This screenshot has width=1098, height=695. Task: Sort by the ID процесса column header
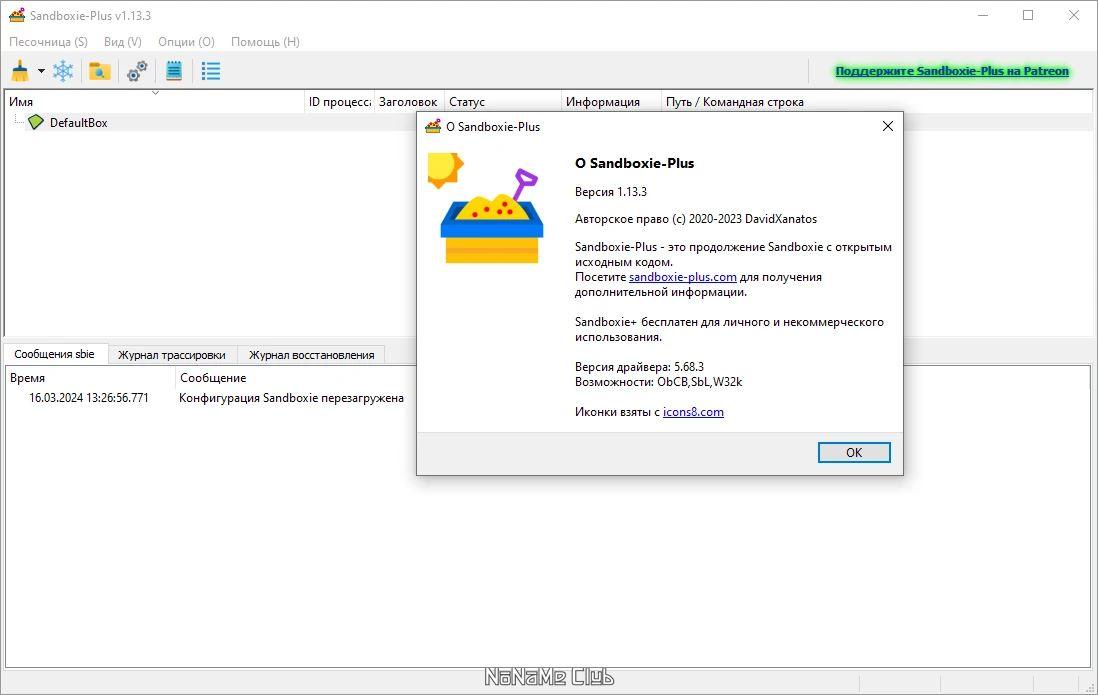pyautogui.click(x=340, y=102)
